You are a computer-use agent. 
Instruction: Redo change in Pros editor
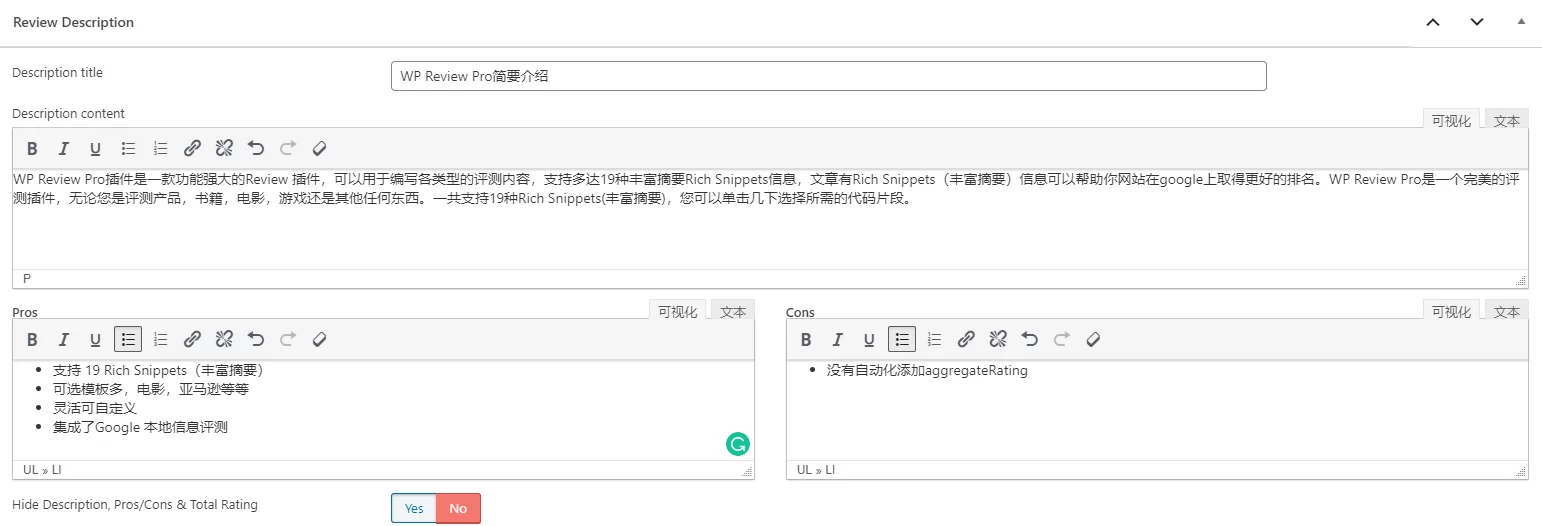[288, 340]
